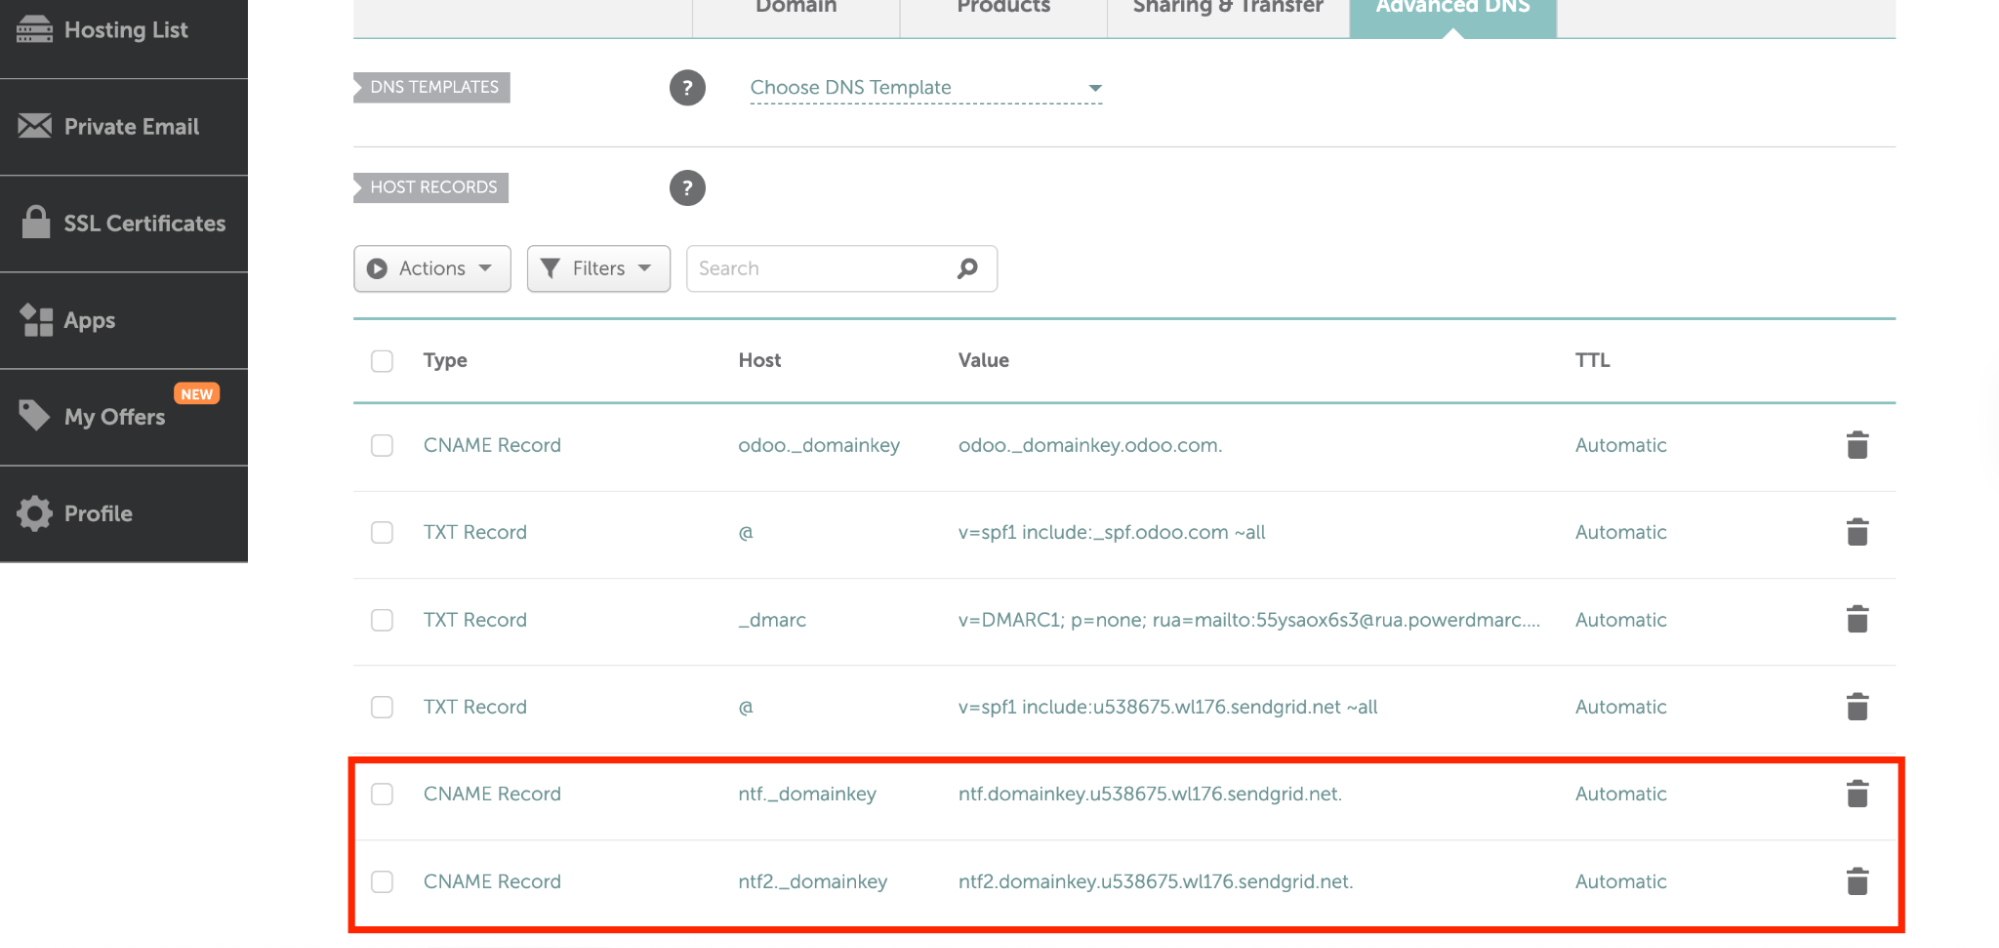1999x948 pixels.
Task: Open My Offers with the tag icon
Action: click(x=33, y=415)
